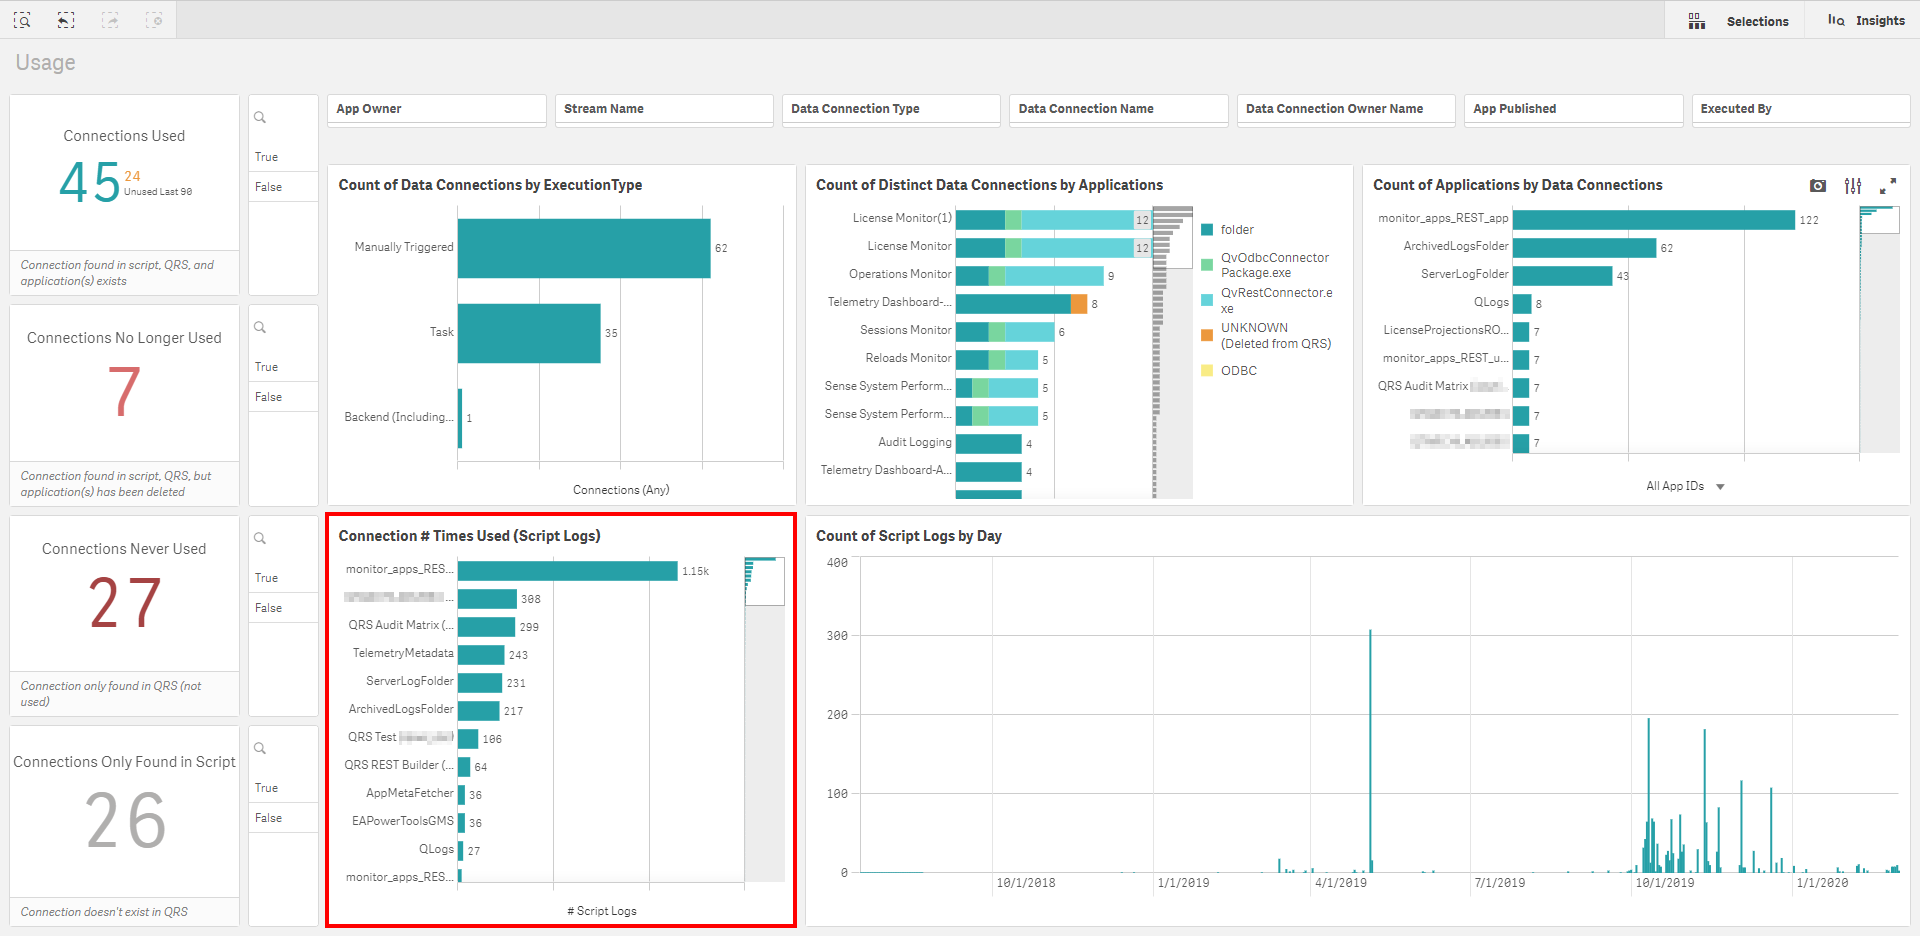Open exploration menu for Applications chart
Viewport: 1920px width, 936px height.
1853,186
